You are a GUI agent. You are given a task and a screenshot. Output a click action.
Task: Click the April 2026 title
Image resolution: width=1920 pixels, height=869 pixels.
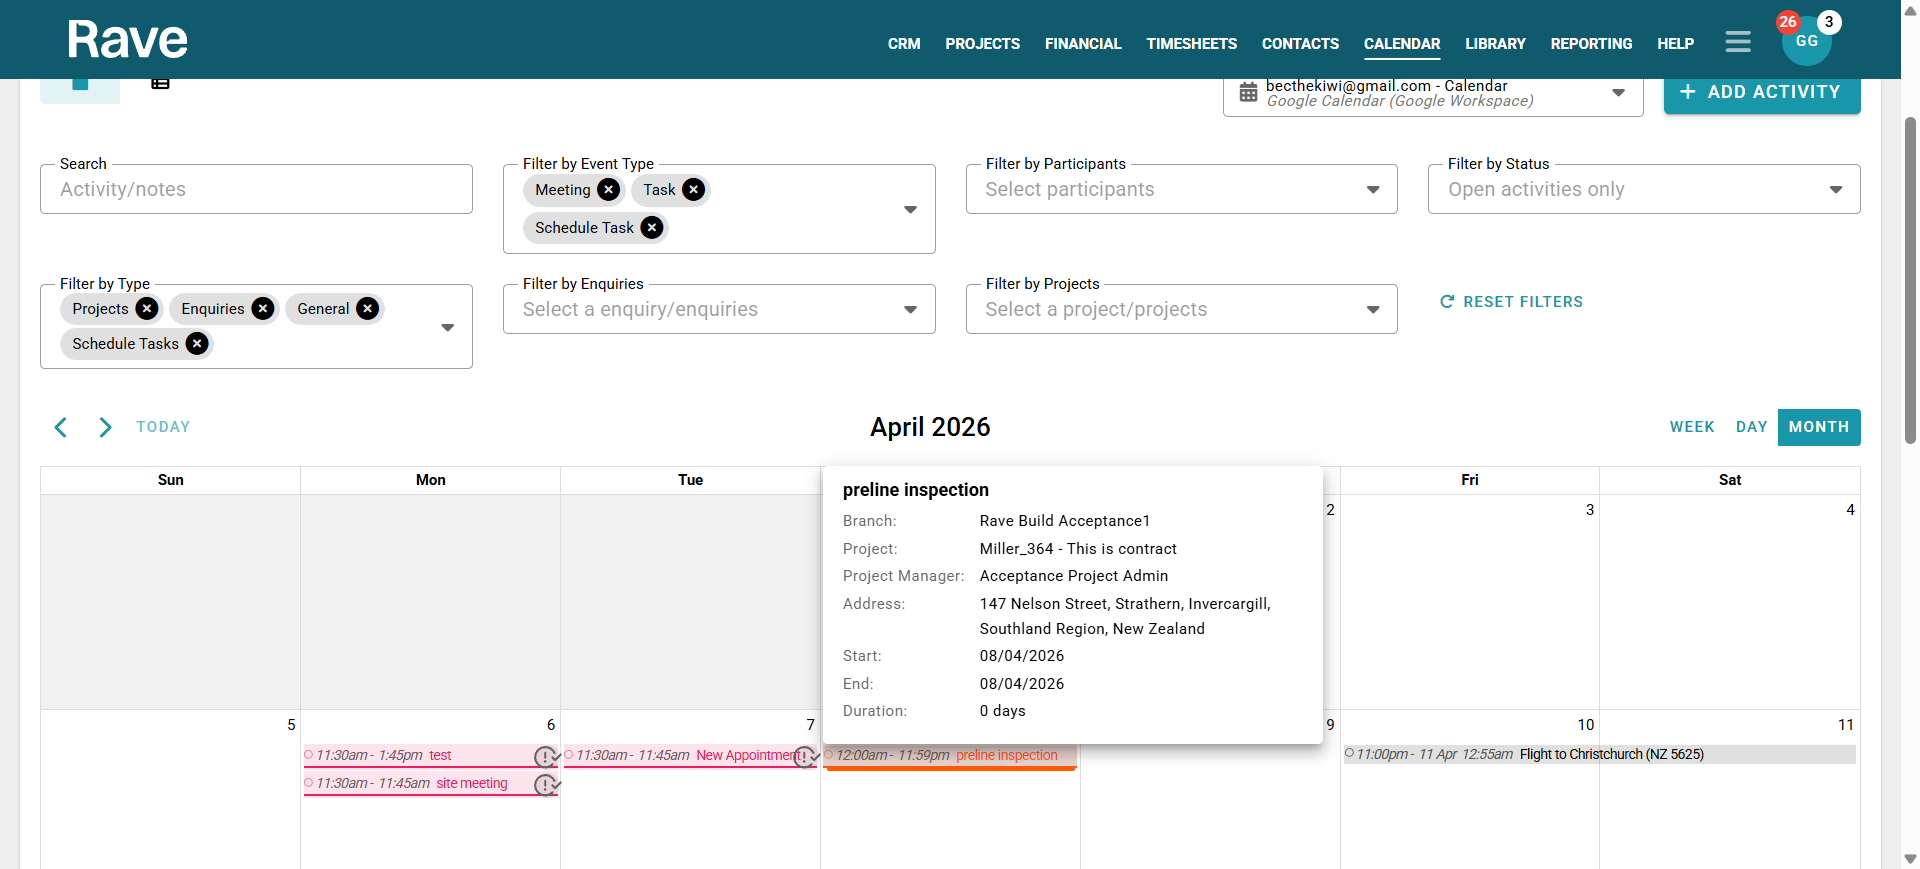(x=930, y=427)
